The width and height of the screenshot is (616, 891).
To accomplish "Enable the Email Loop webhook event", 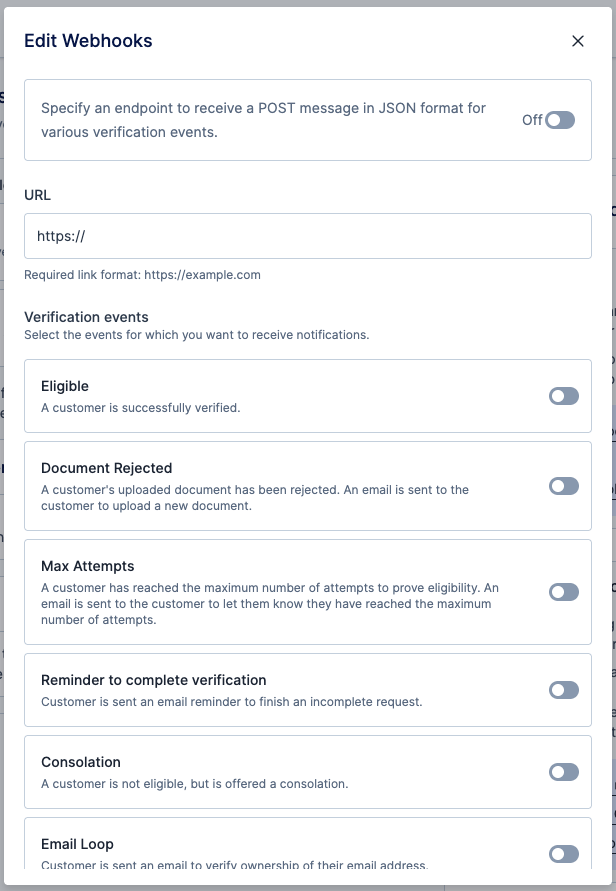I will click(x=561, y=851).
